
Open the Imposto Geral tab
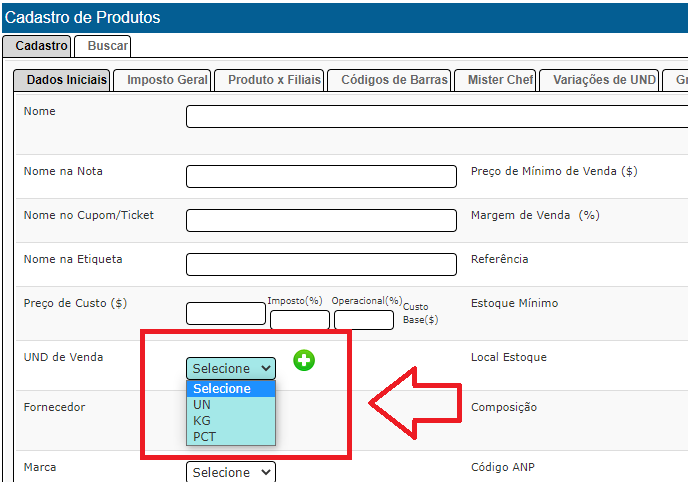coord(162,80)
